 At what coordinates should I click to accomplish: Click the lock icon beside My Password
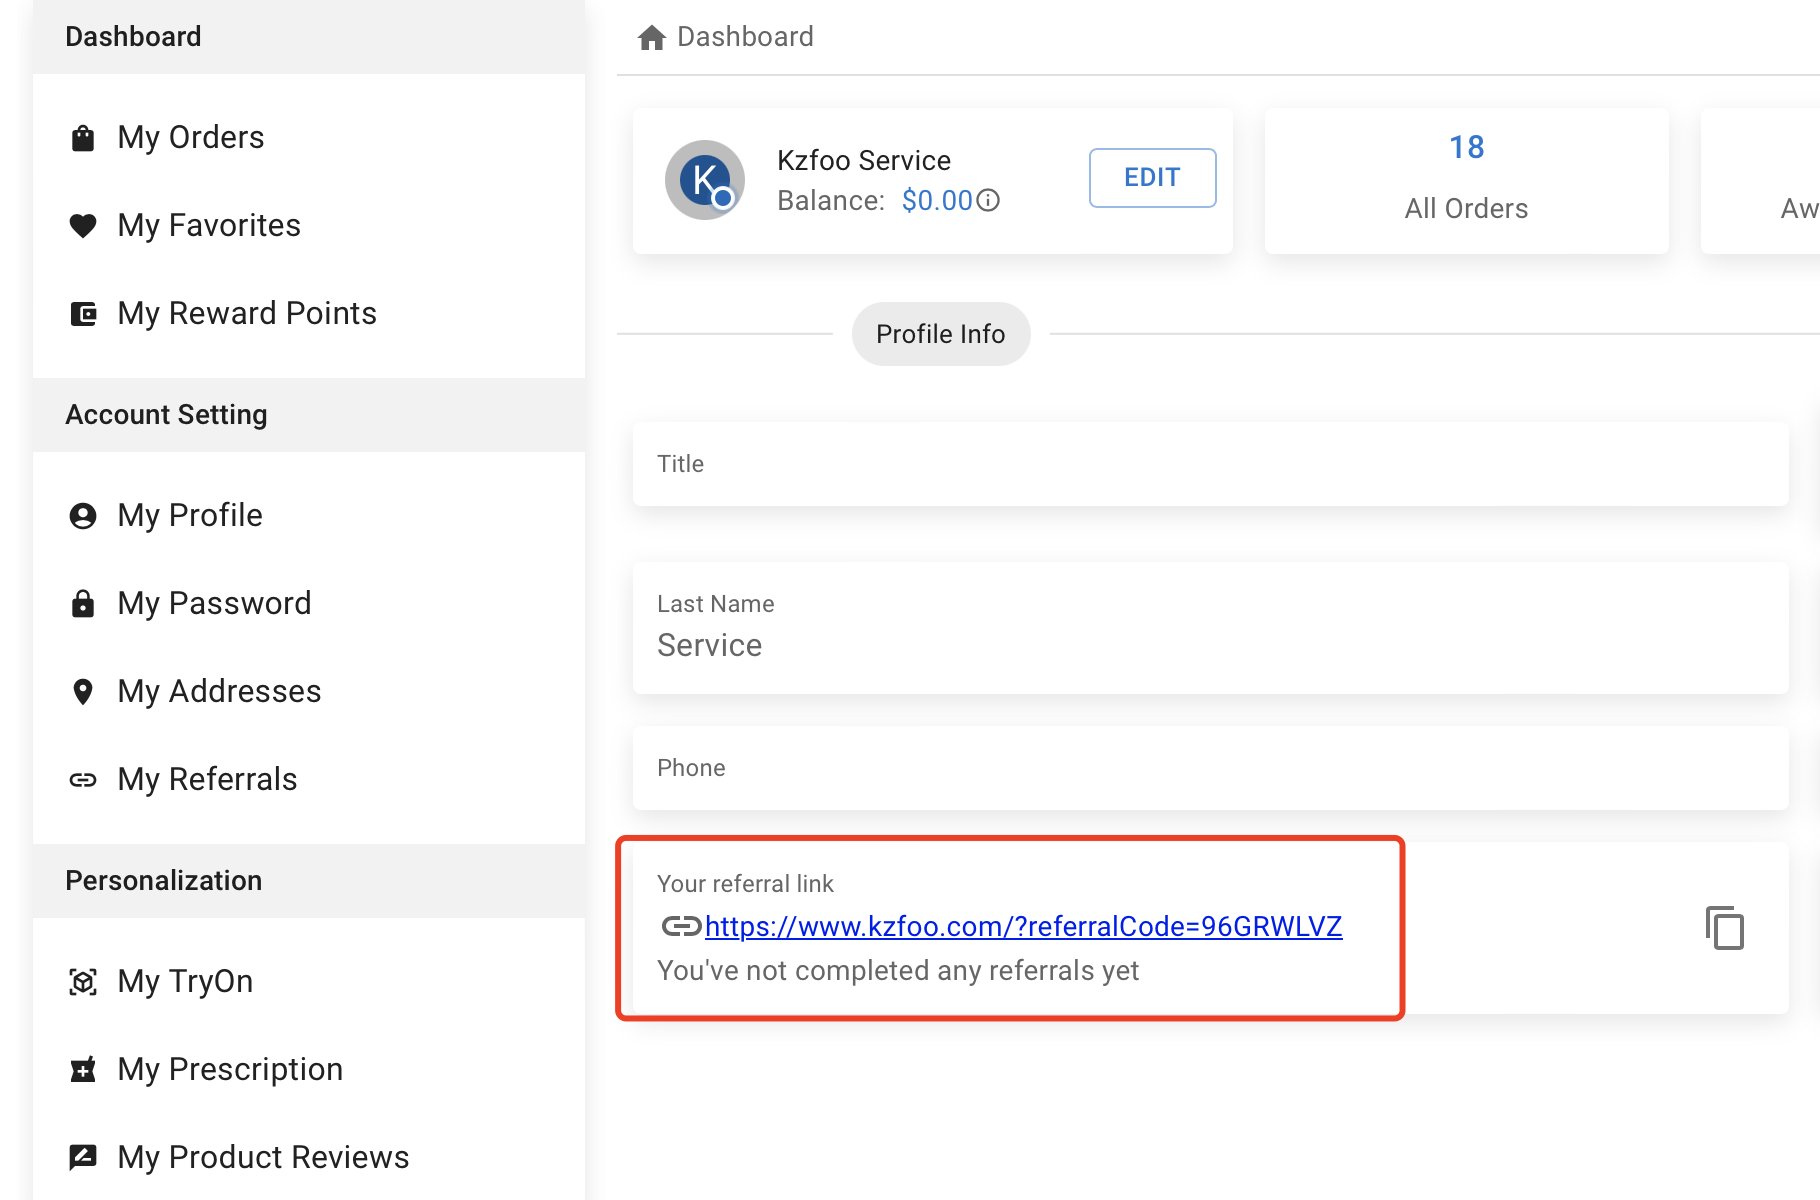pos(83,604)
